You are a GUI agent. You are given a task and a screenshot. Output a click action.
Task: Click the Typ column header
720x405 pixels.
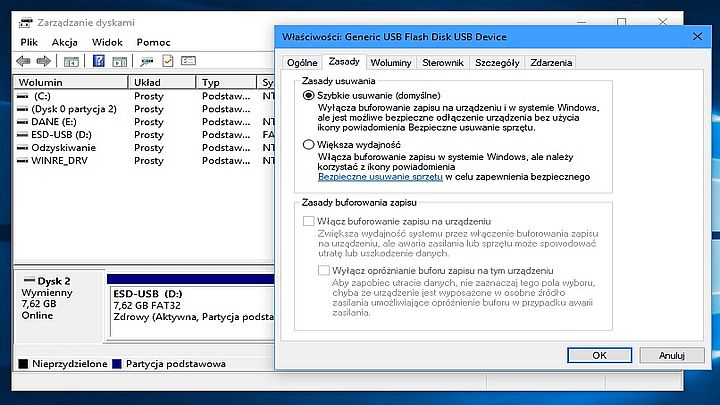(x=226, y=82)
